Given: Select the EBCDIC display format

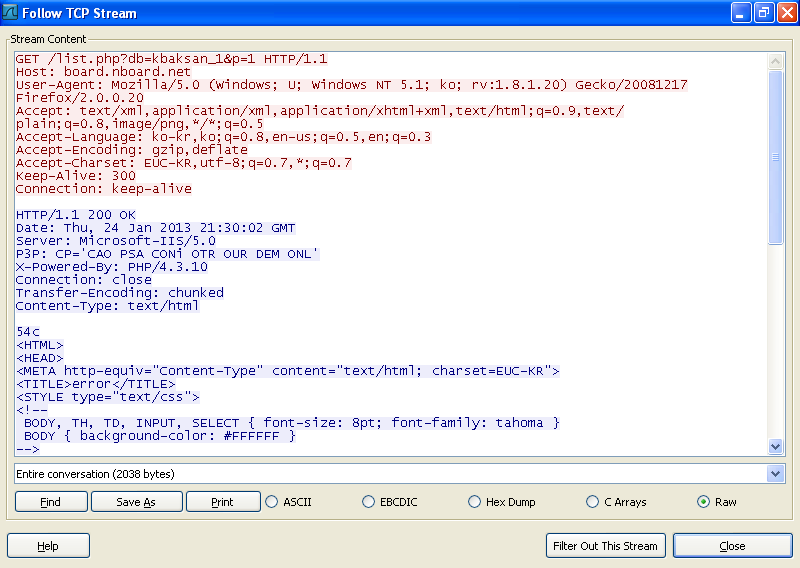Looking at the screenshot, I should coord(369,502).
